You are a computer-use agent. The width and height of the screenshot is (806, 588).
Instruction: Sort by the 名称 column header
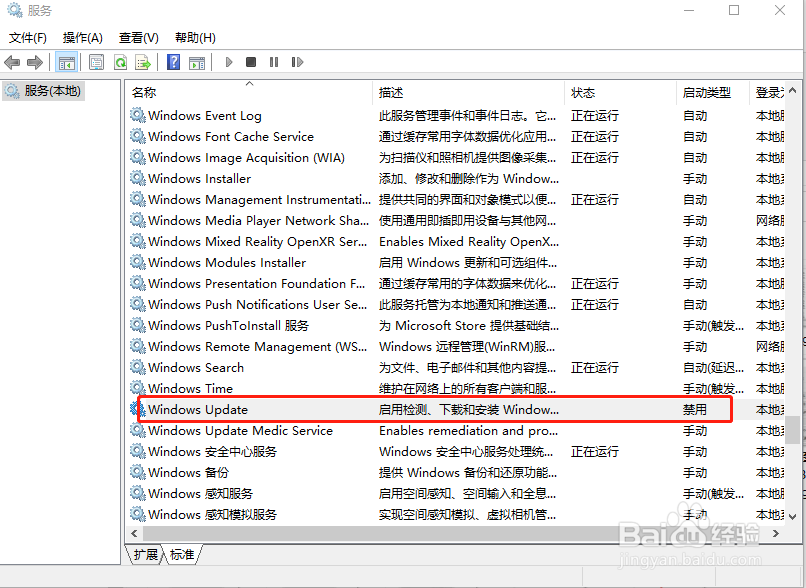[249, 93]
